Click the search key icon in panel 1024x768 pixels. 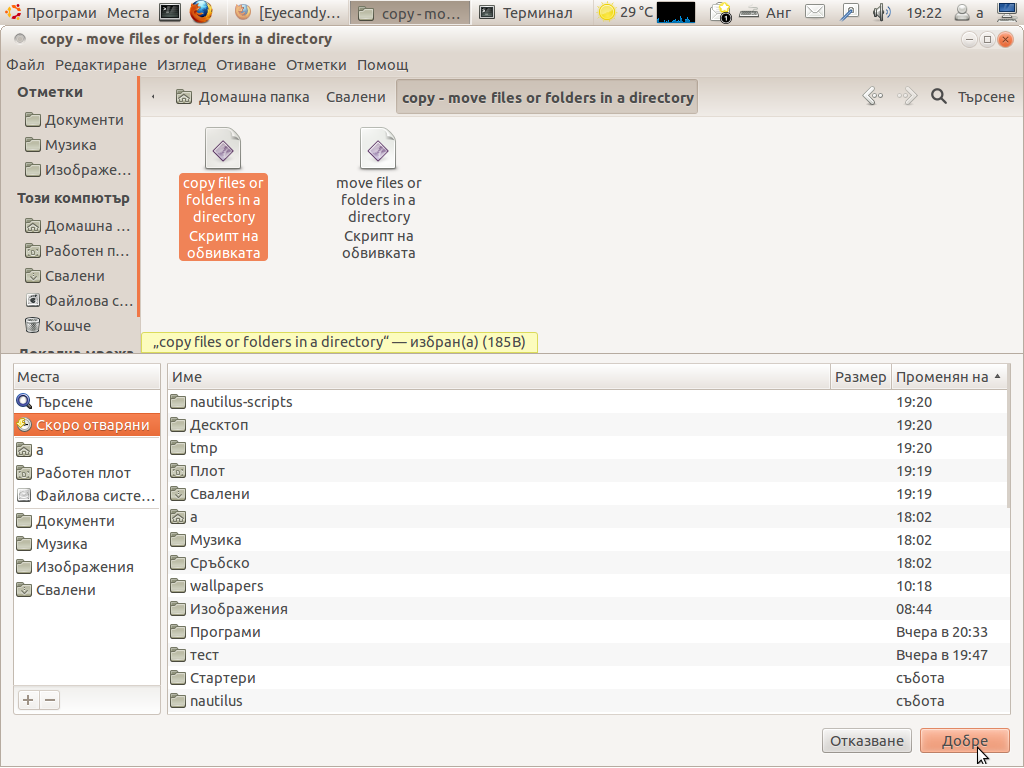coord(849,12)
